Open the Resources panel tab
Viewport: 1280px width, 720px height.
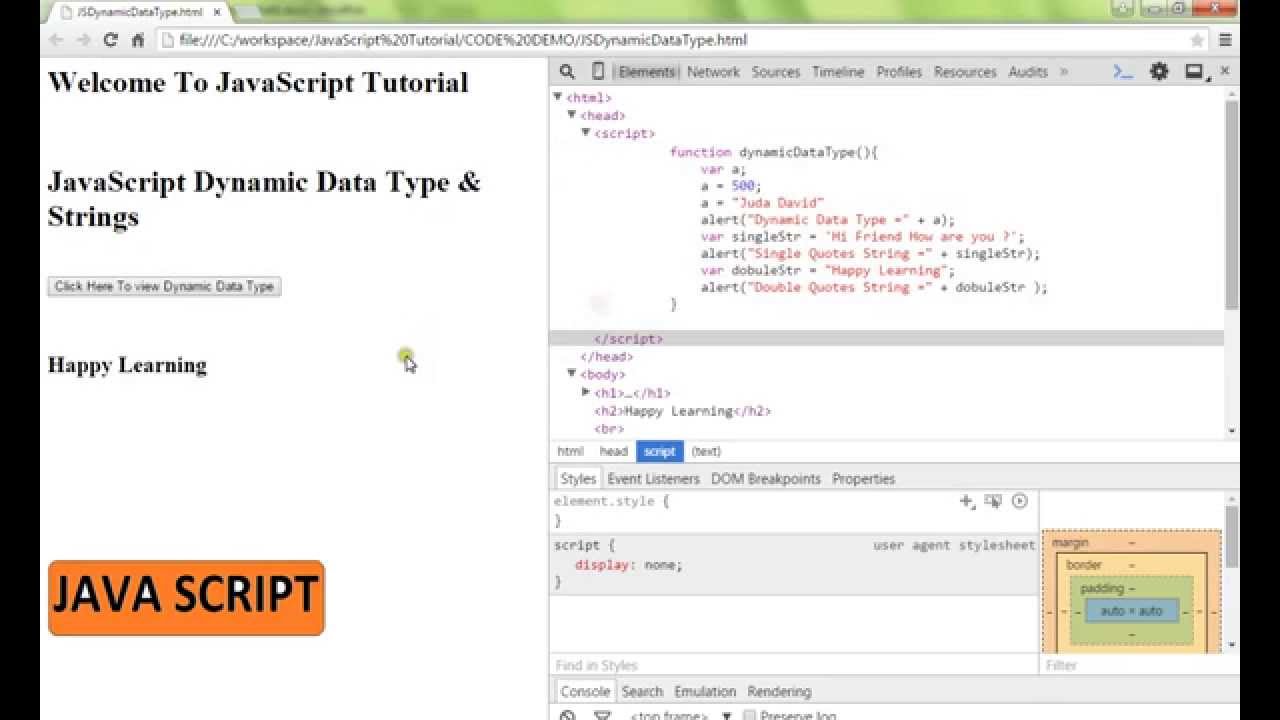[x=965, y=72]
